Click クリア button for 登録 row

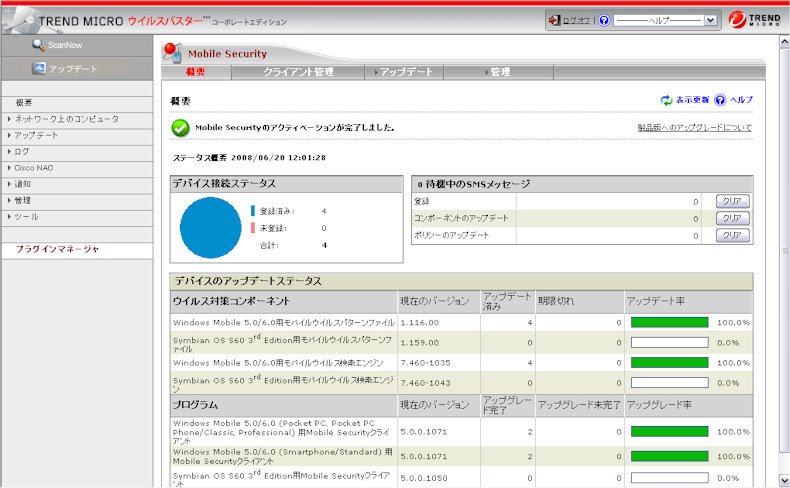pos(733,201)
